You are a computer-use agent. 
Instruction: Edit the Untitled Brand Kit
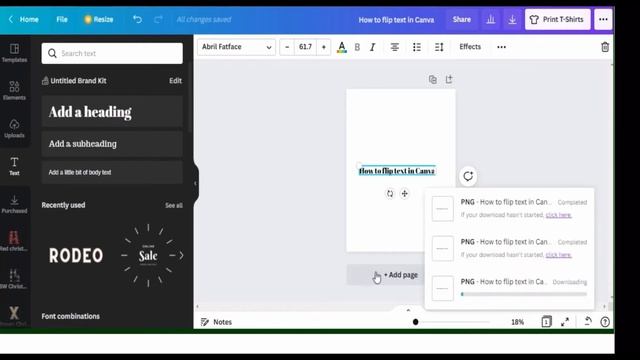click(x=176, y=81)
